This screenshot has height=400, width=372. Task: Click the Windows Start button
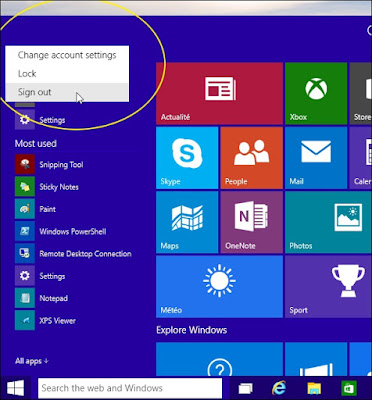(x=15, y=388)
